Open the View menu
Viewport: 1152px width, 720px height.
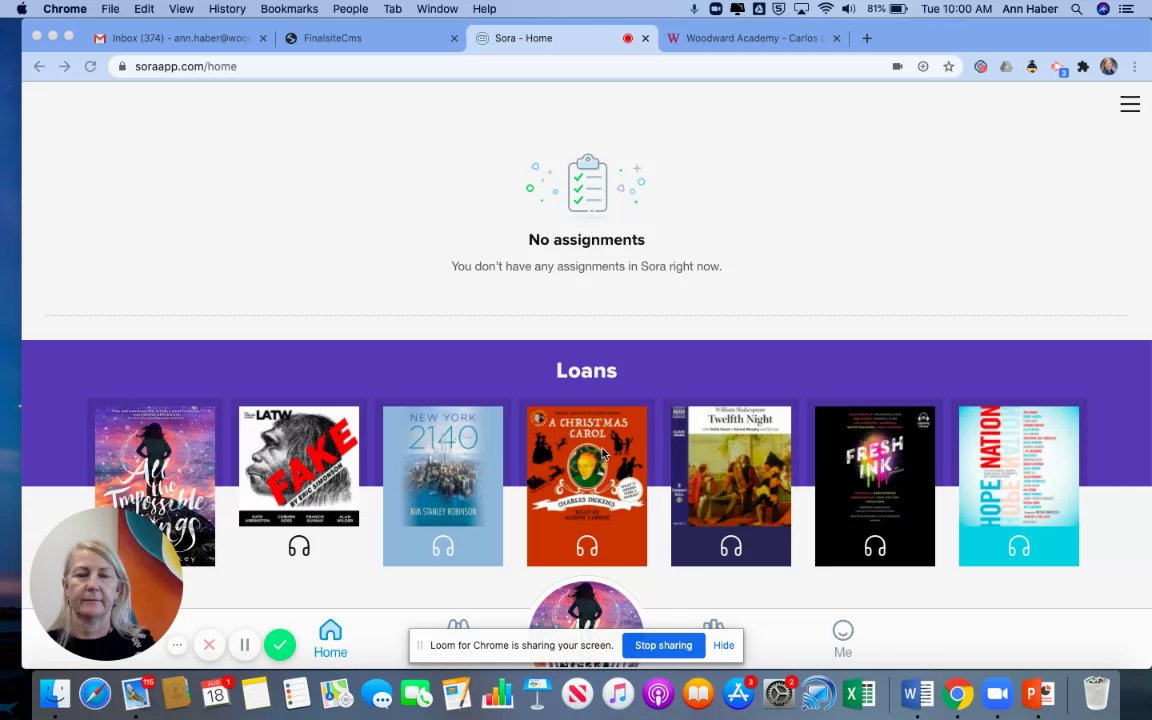181,9
